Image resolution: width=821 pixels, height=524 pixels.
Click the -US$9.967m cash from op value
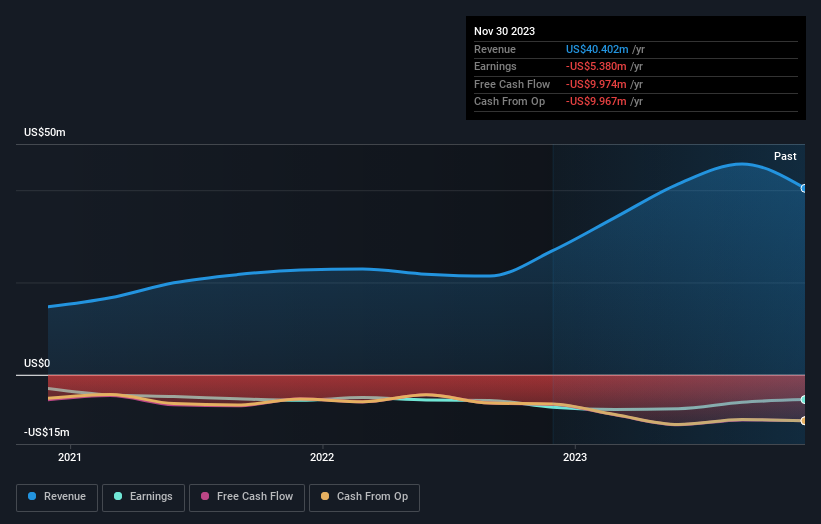596,102
